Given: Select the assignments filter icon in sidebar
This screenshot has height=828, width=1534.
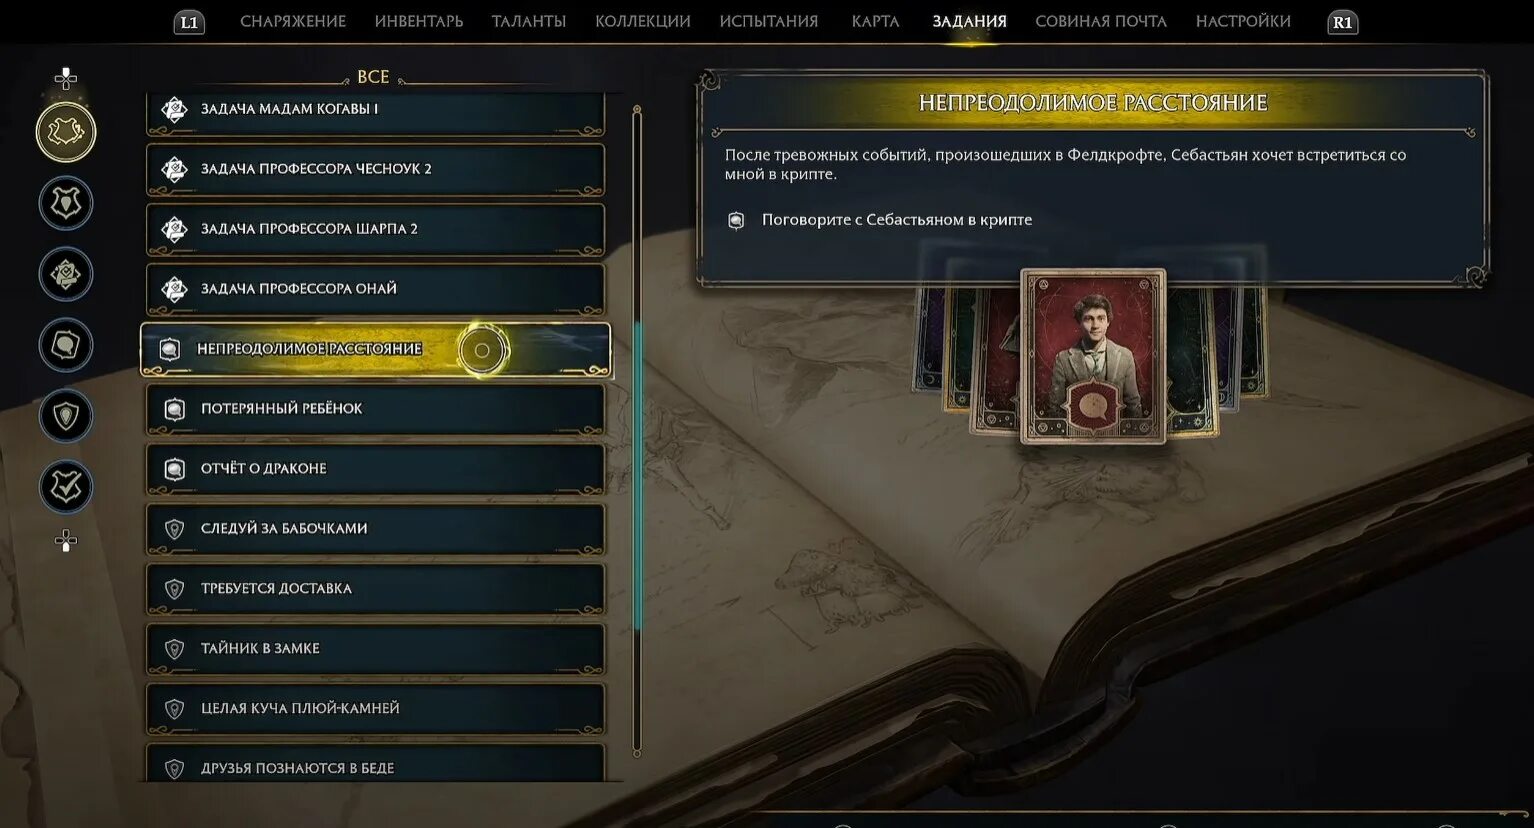Looking at the screenshot, I should click(66, 274).
